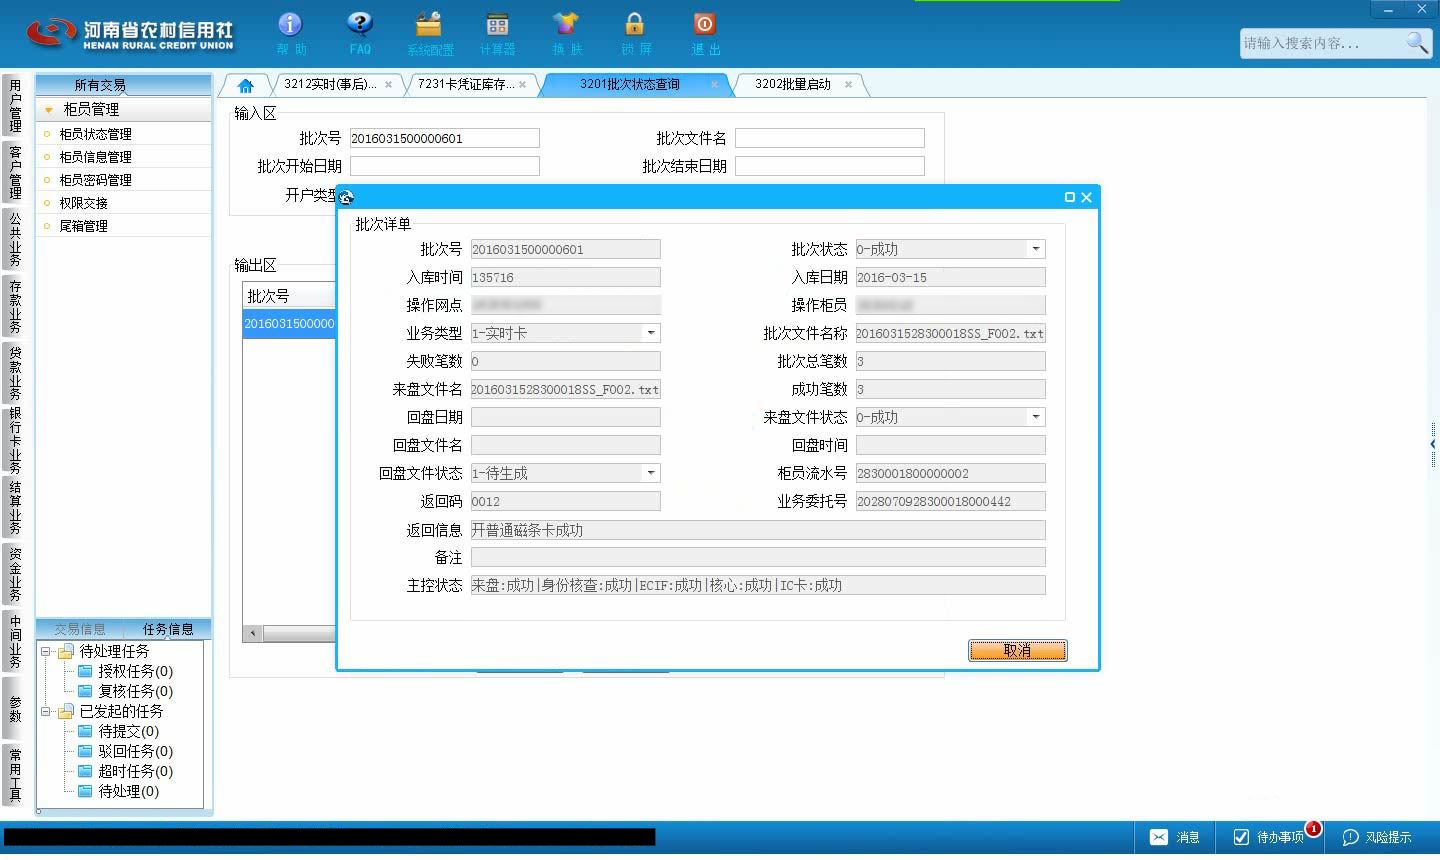Click the 批次开始日期 input field
1440x860 pixels.
point(444,166)
